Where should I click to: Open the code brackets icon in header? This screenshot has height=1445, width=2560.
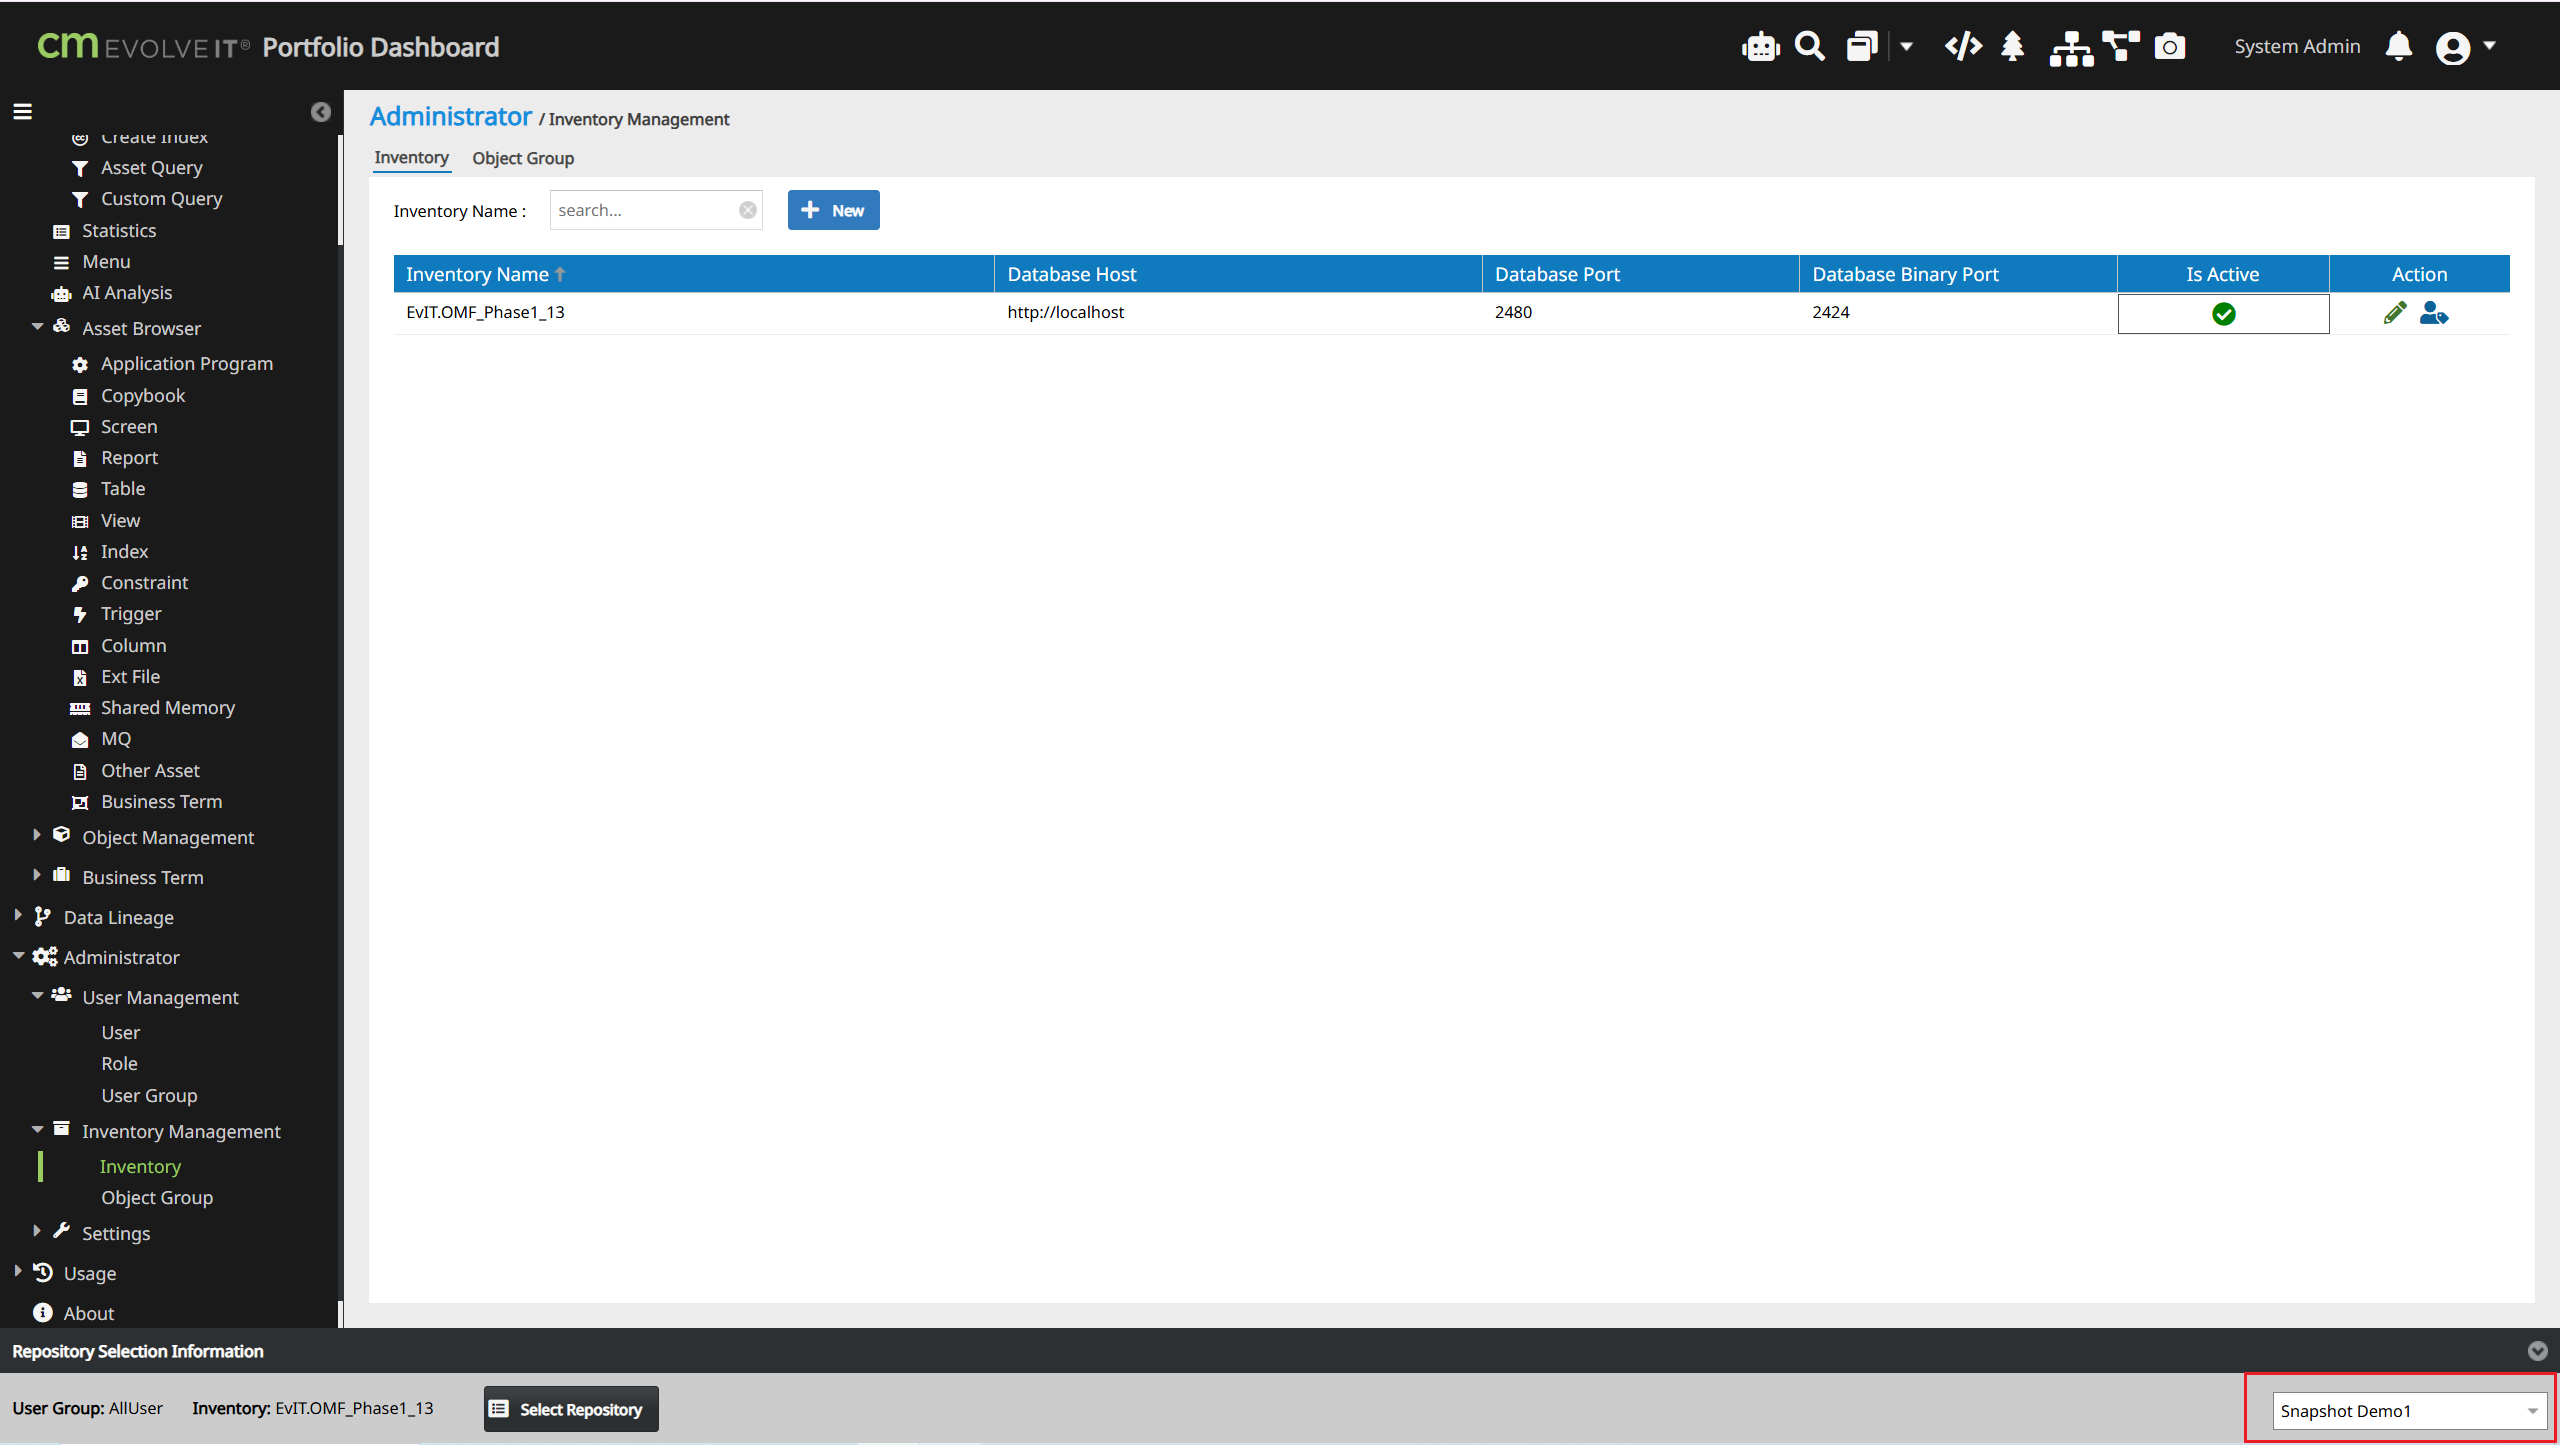click(x=1963, y=47)
